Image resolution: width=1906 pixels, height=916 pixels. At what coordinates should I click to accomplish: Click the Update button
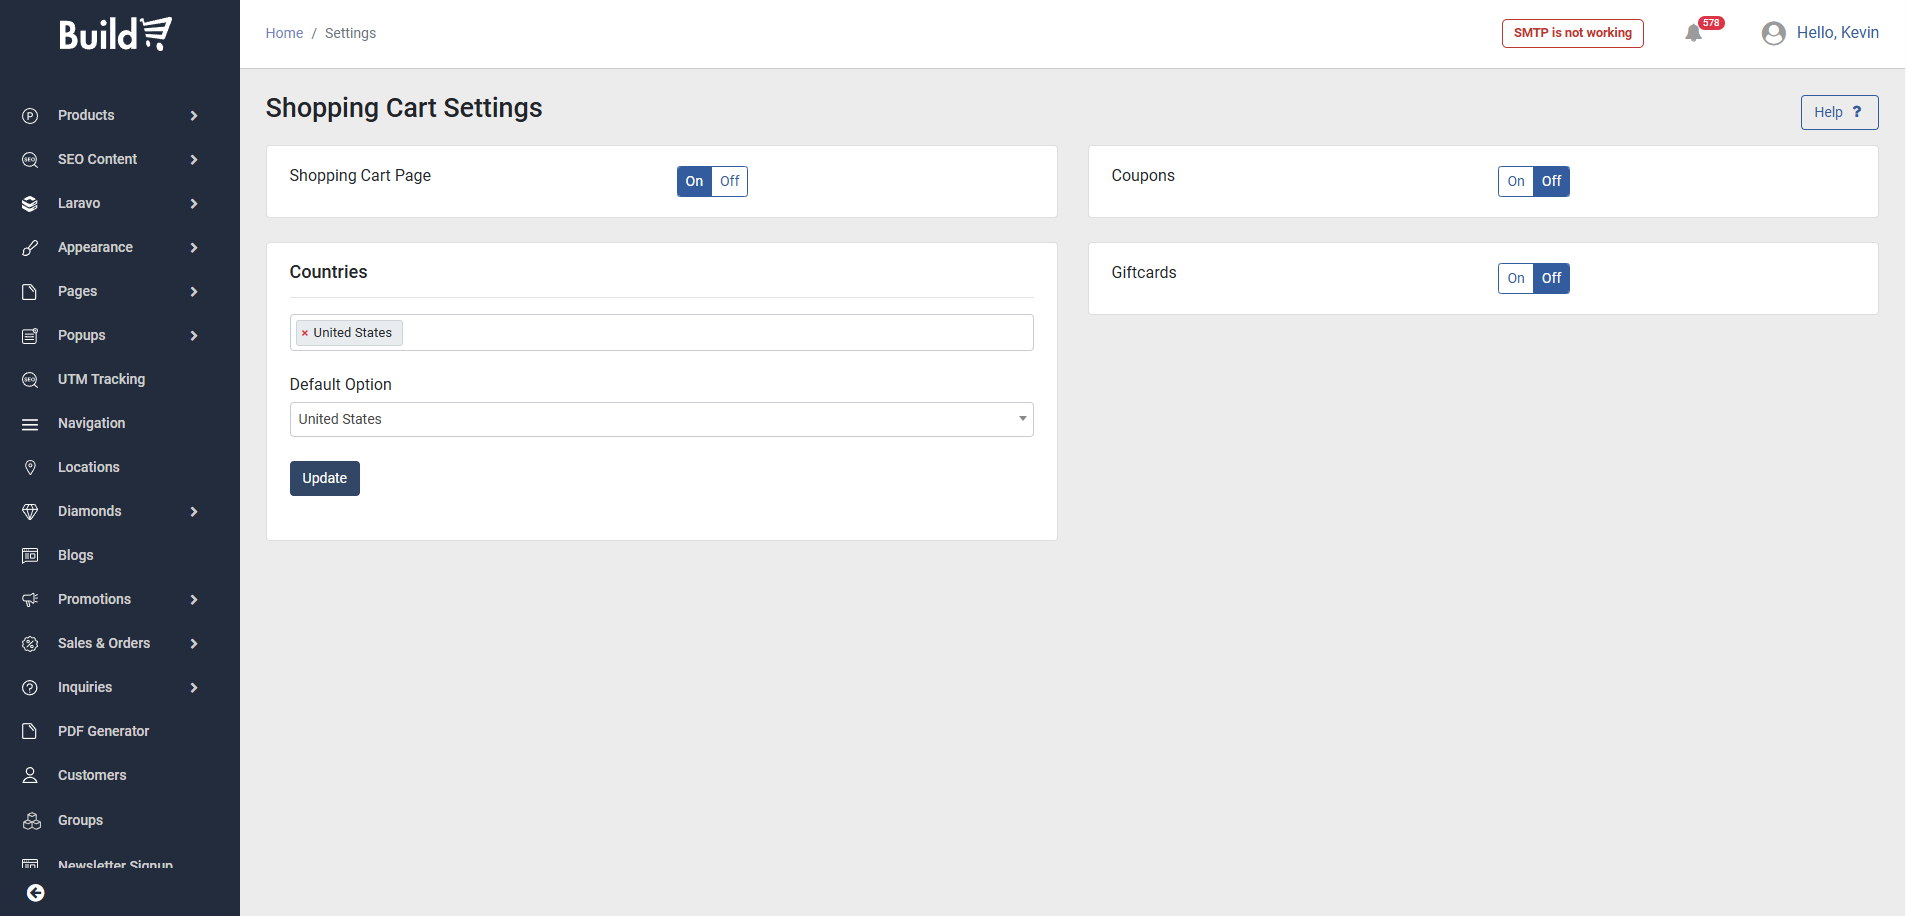(x=324, y=478)
